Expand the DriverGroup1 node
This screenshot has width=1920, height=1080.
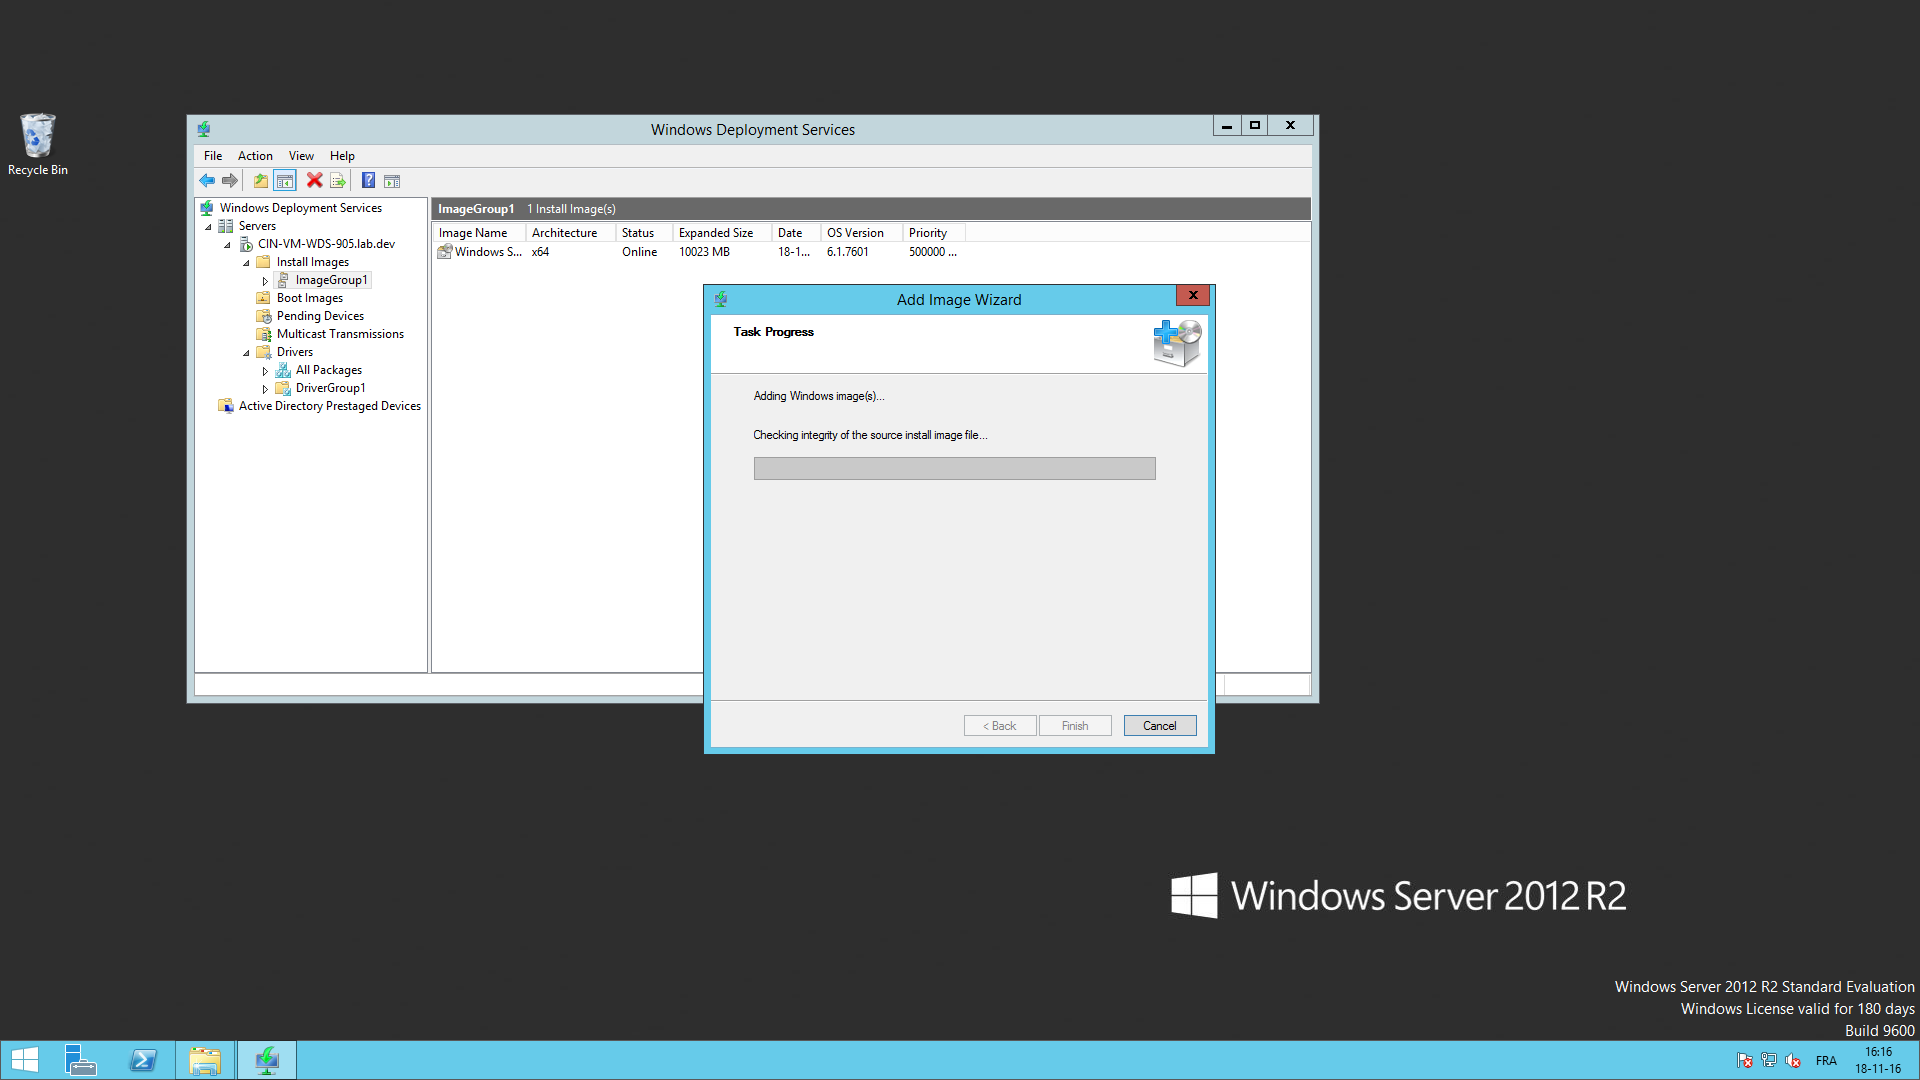pyautogui.click(x=265, y=389)
